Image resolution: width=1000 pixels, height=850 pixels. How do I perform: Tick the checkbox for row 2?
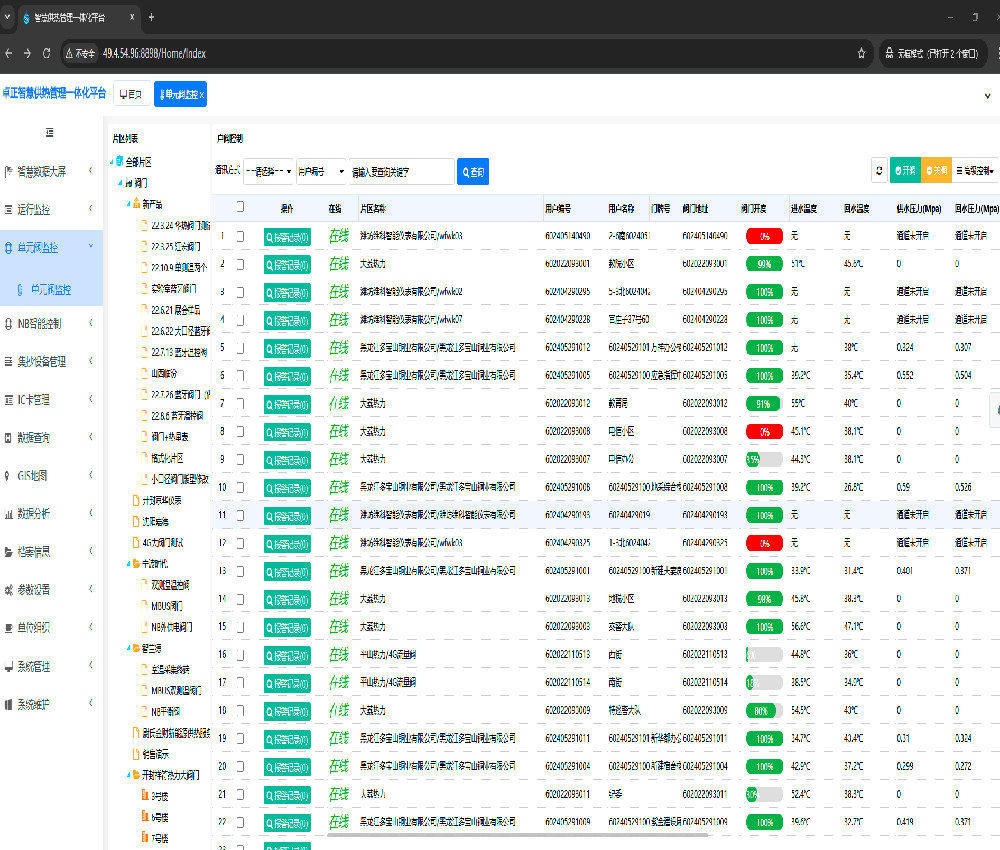[x=240, y=264]
